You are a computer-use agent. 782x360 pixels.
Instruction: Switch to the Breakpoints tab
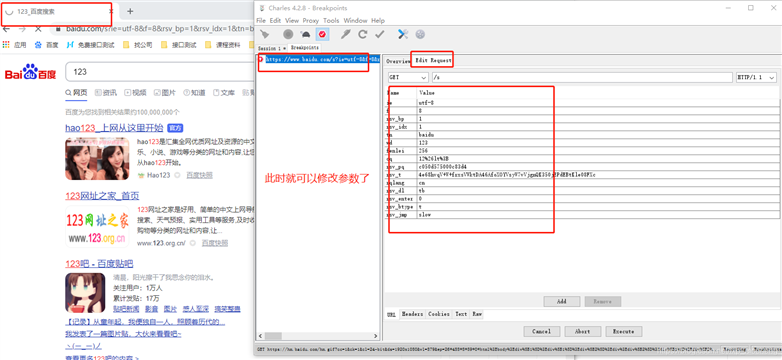point(305,47)
